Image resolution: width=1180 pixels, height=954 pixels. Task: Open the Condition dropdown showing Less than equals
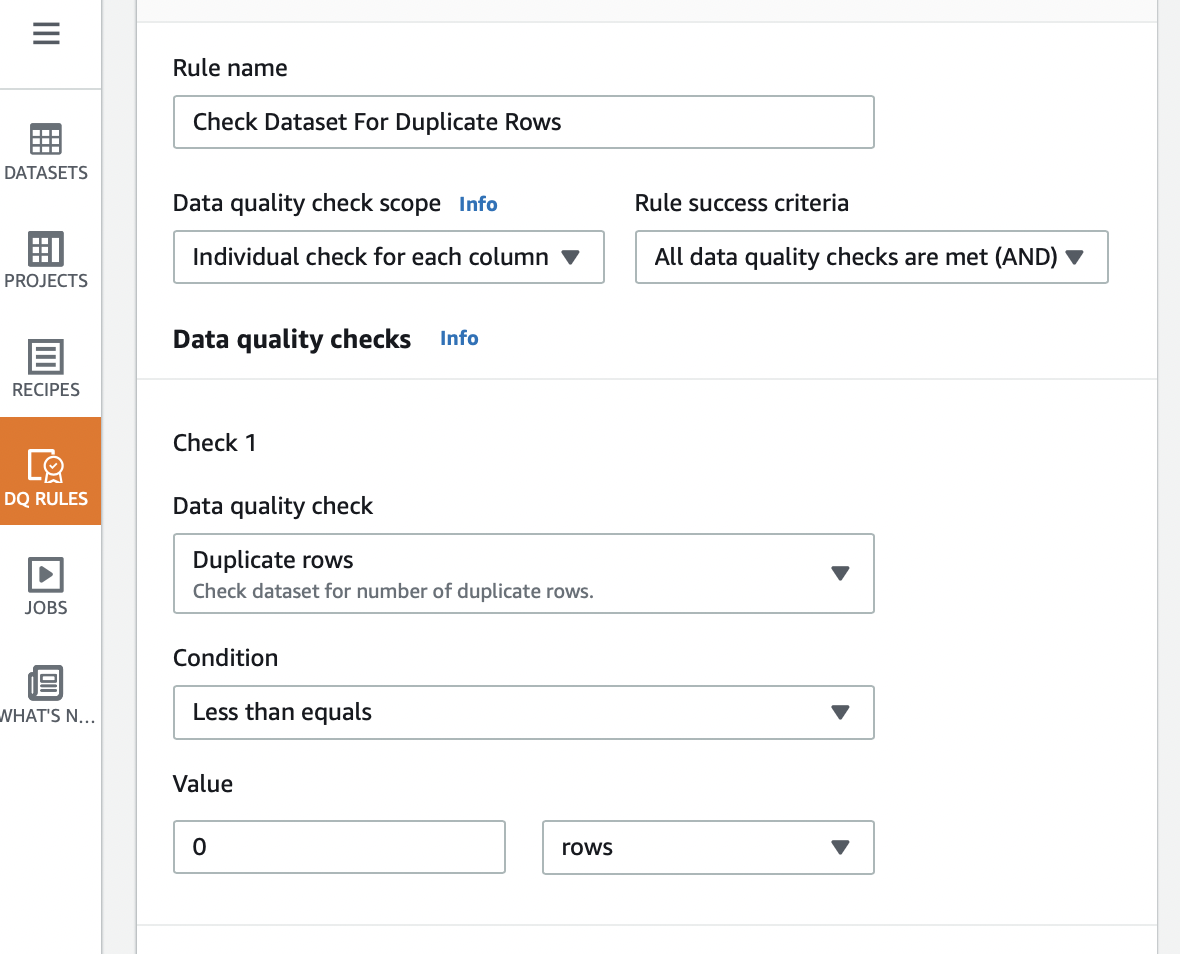(x=523, y=712)
